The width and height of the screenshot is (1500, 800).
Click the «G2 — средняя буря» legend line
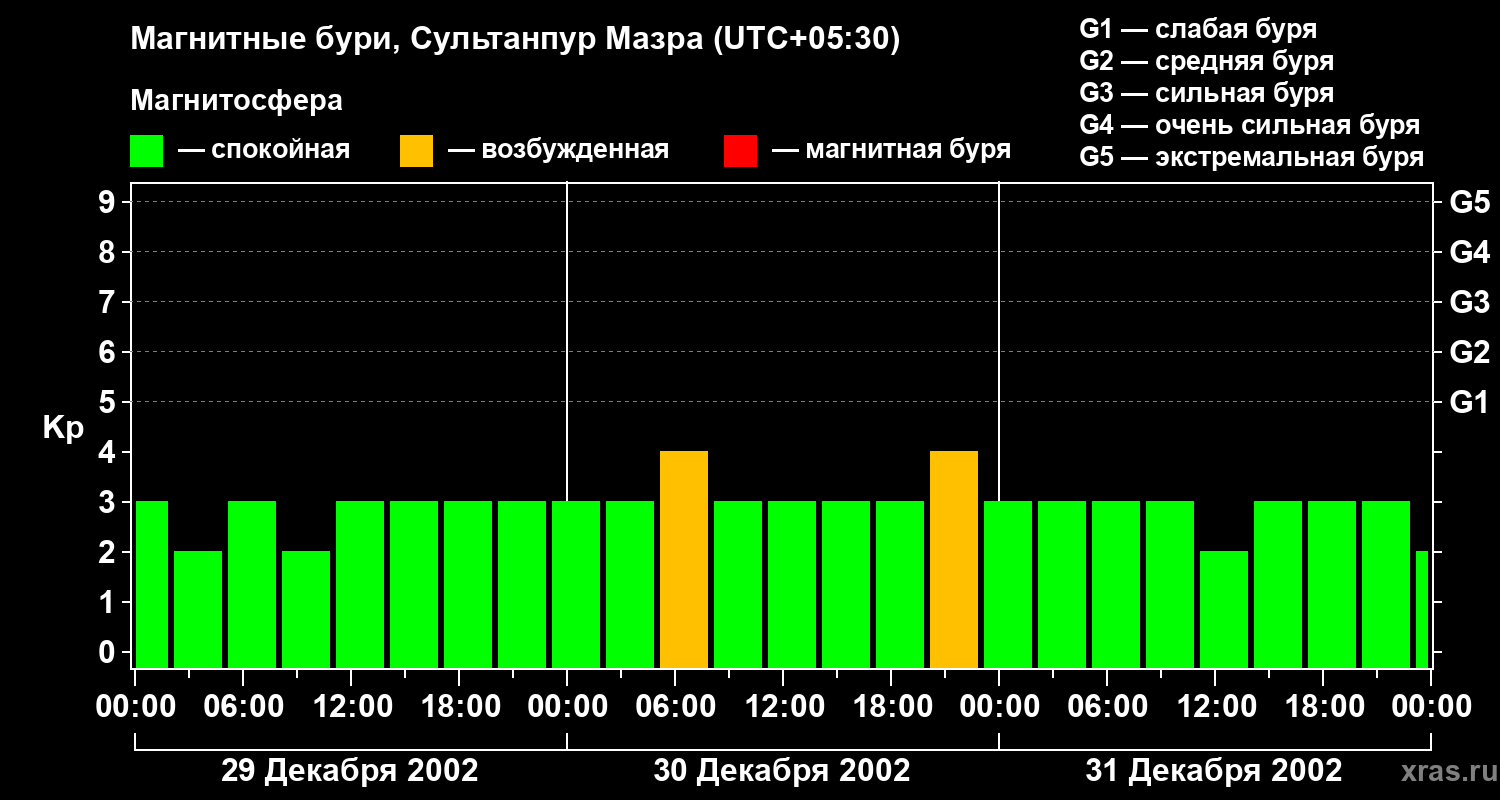tap(1207, 61)
